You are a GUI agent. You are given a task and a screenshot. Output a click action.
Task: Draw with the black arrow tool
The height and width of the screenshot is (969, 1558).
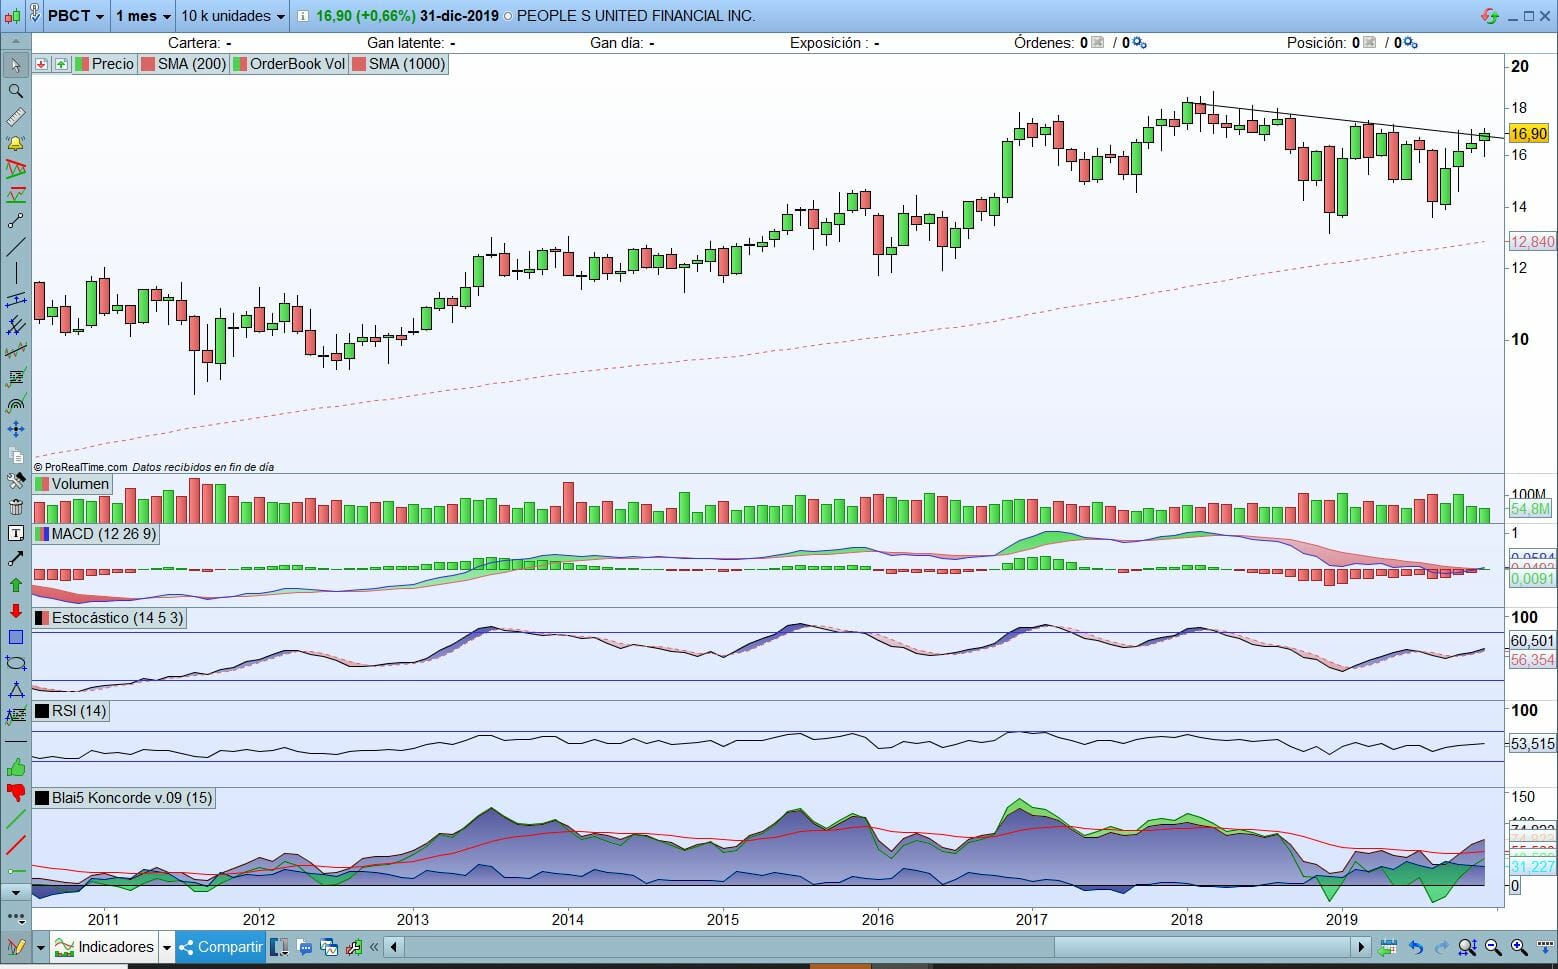pos(15,559)
